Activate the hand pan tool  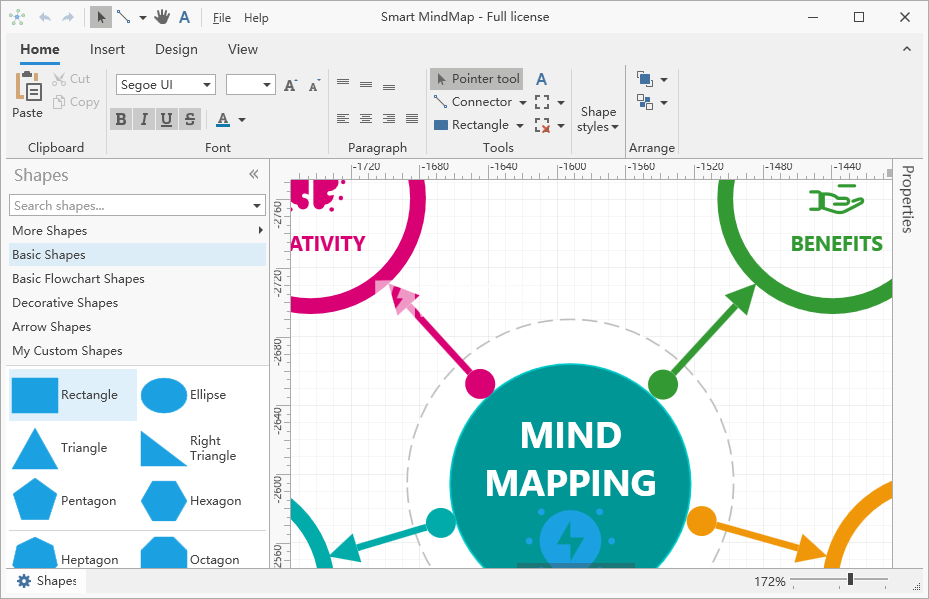pyautogui.click(x=162, y=17)
